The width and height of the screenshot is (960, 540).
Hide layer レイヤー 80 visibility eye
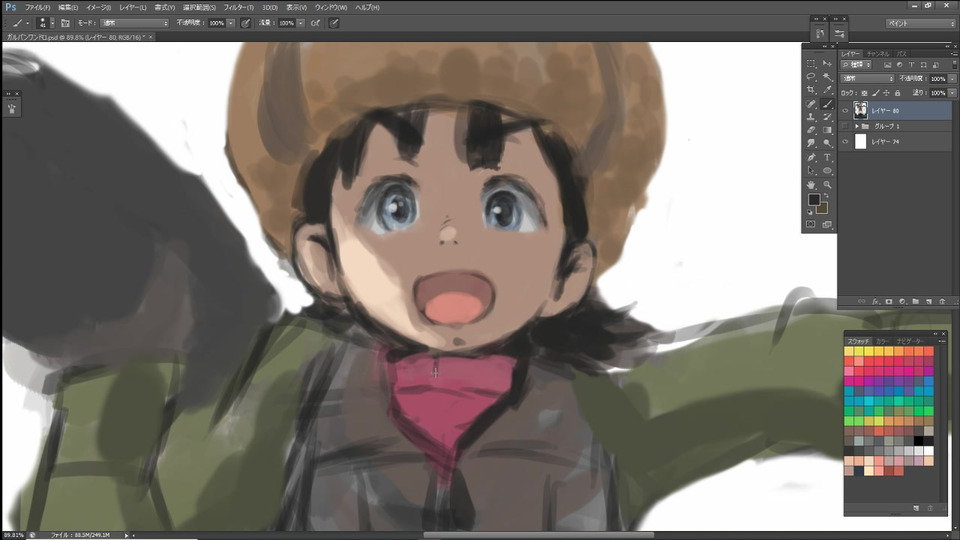(846, 111)
